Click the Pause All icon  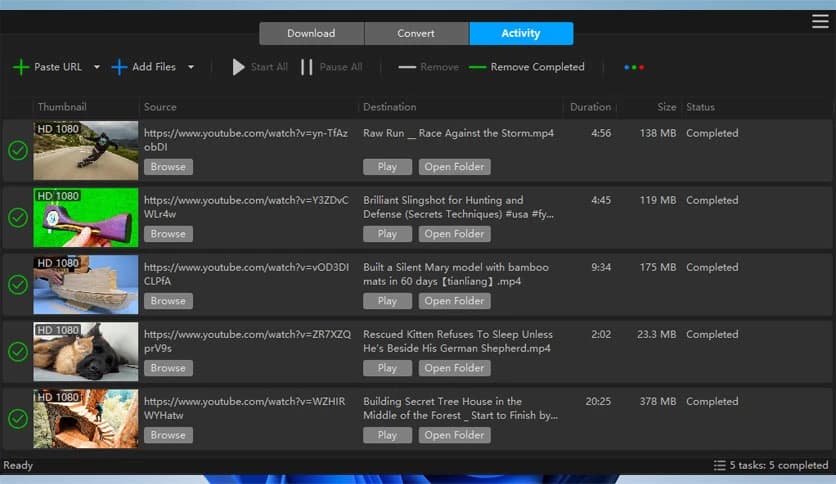pyautogui.click(x=307, y=67)
